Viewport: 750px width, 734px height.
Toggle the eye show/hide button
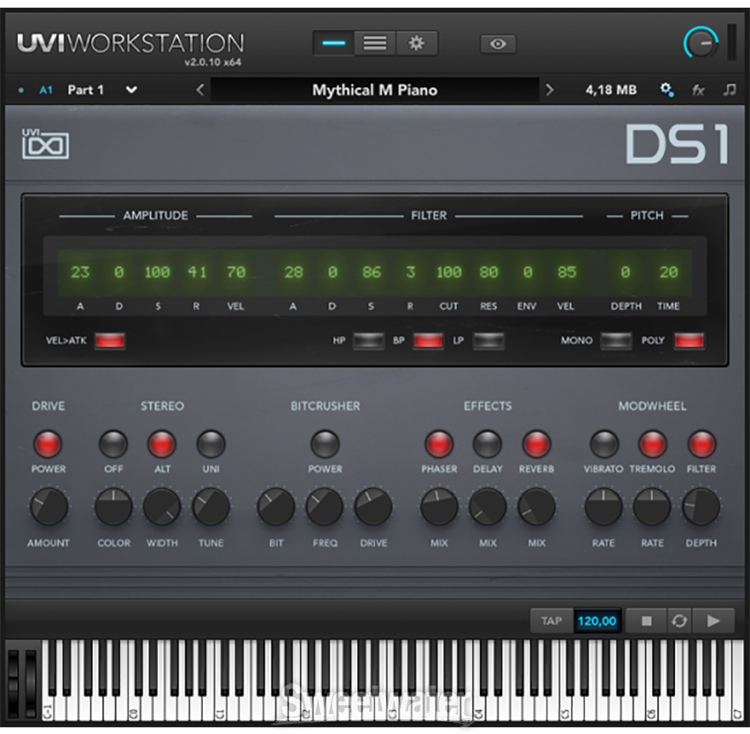click(498, 44)
